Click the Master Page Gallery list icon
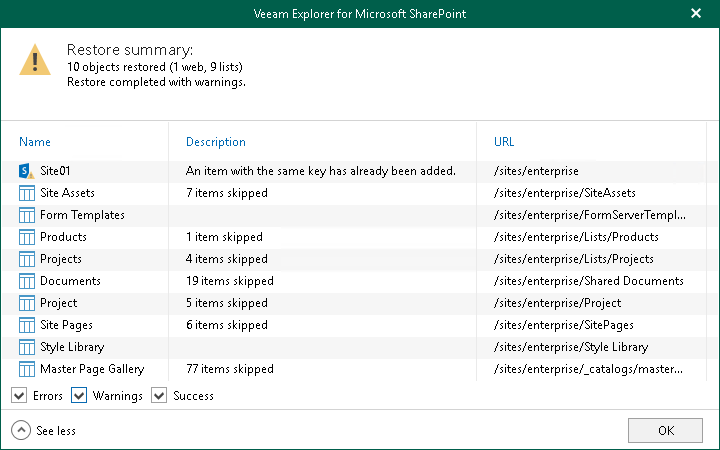The image size is (720, 450). click(27, 369)
